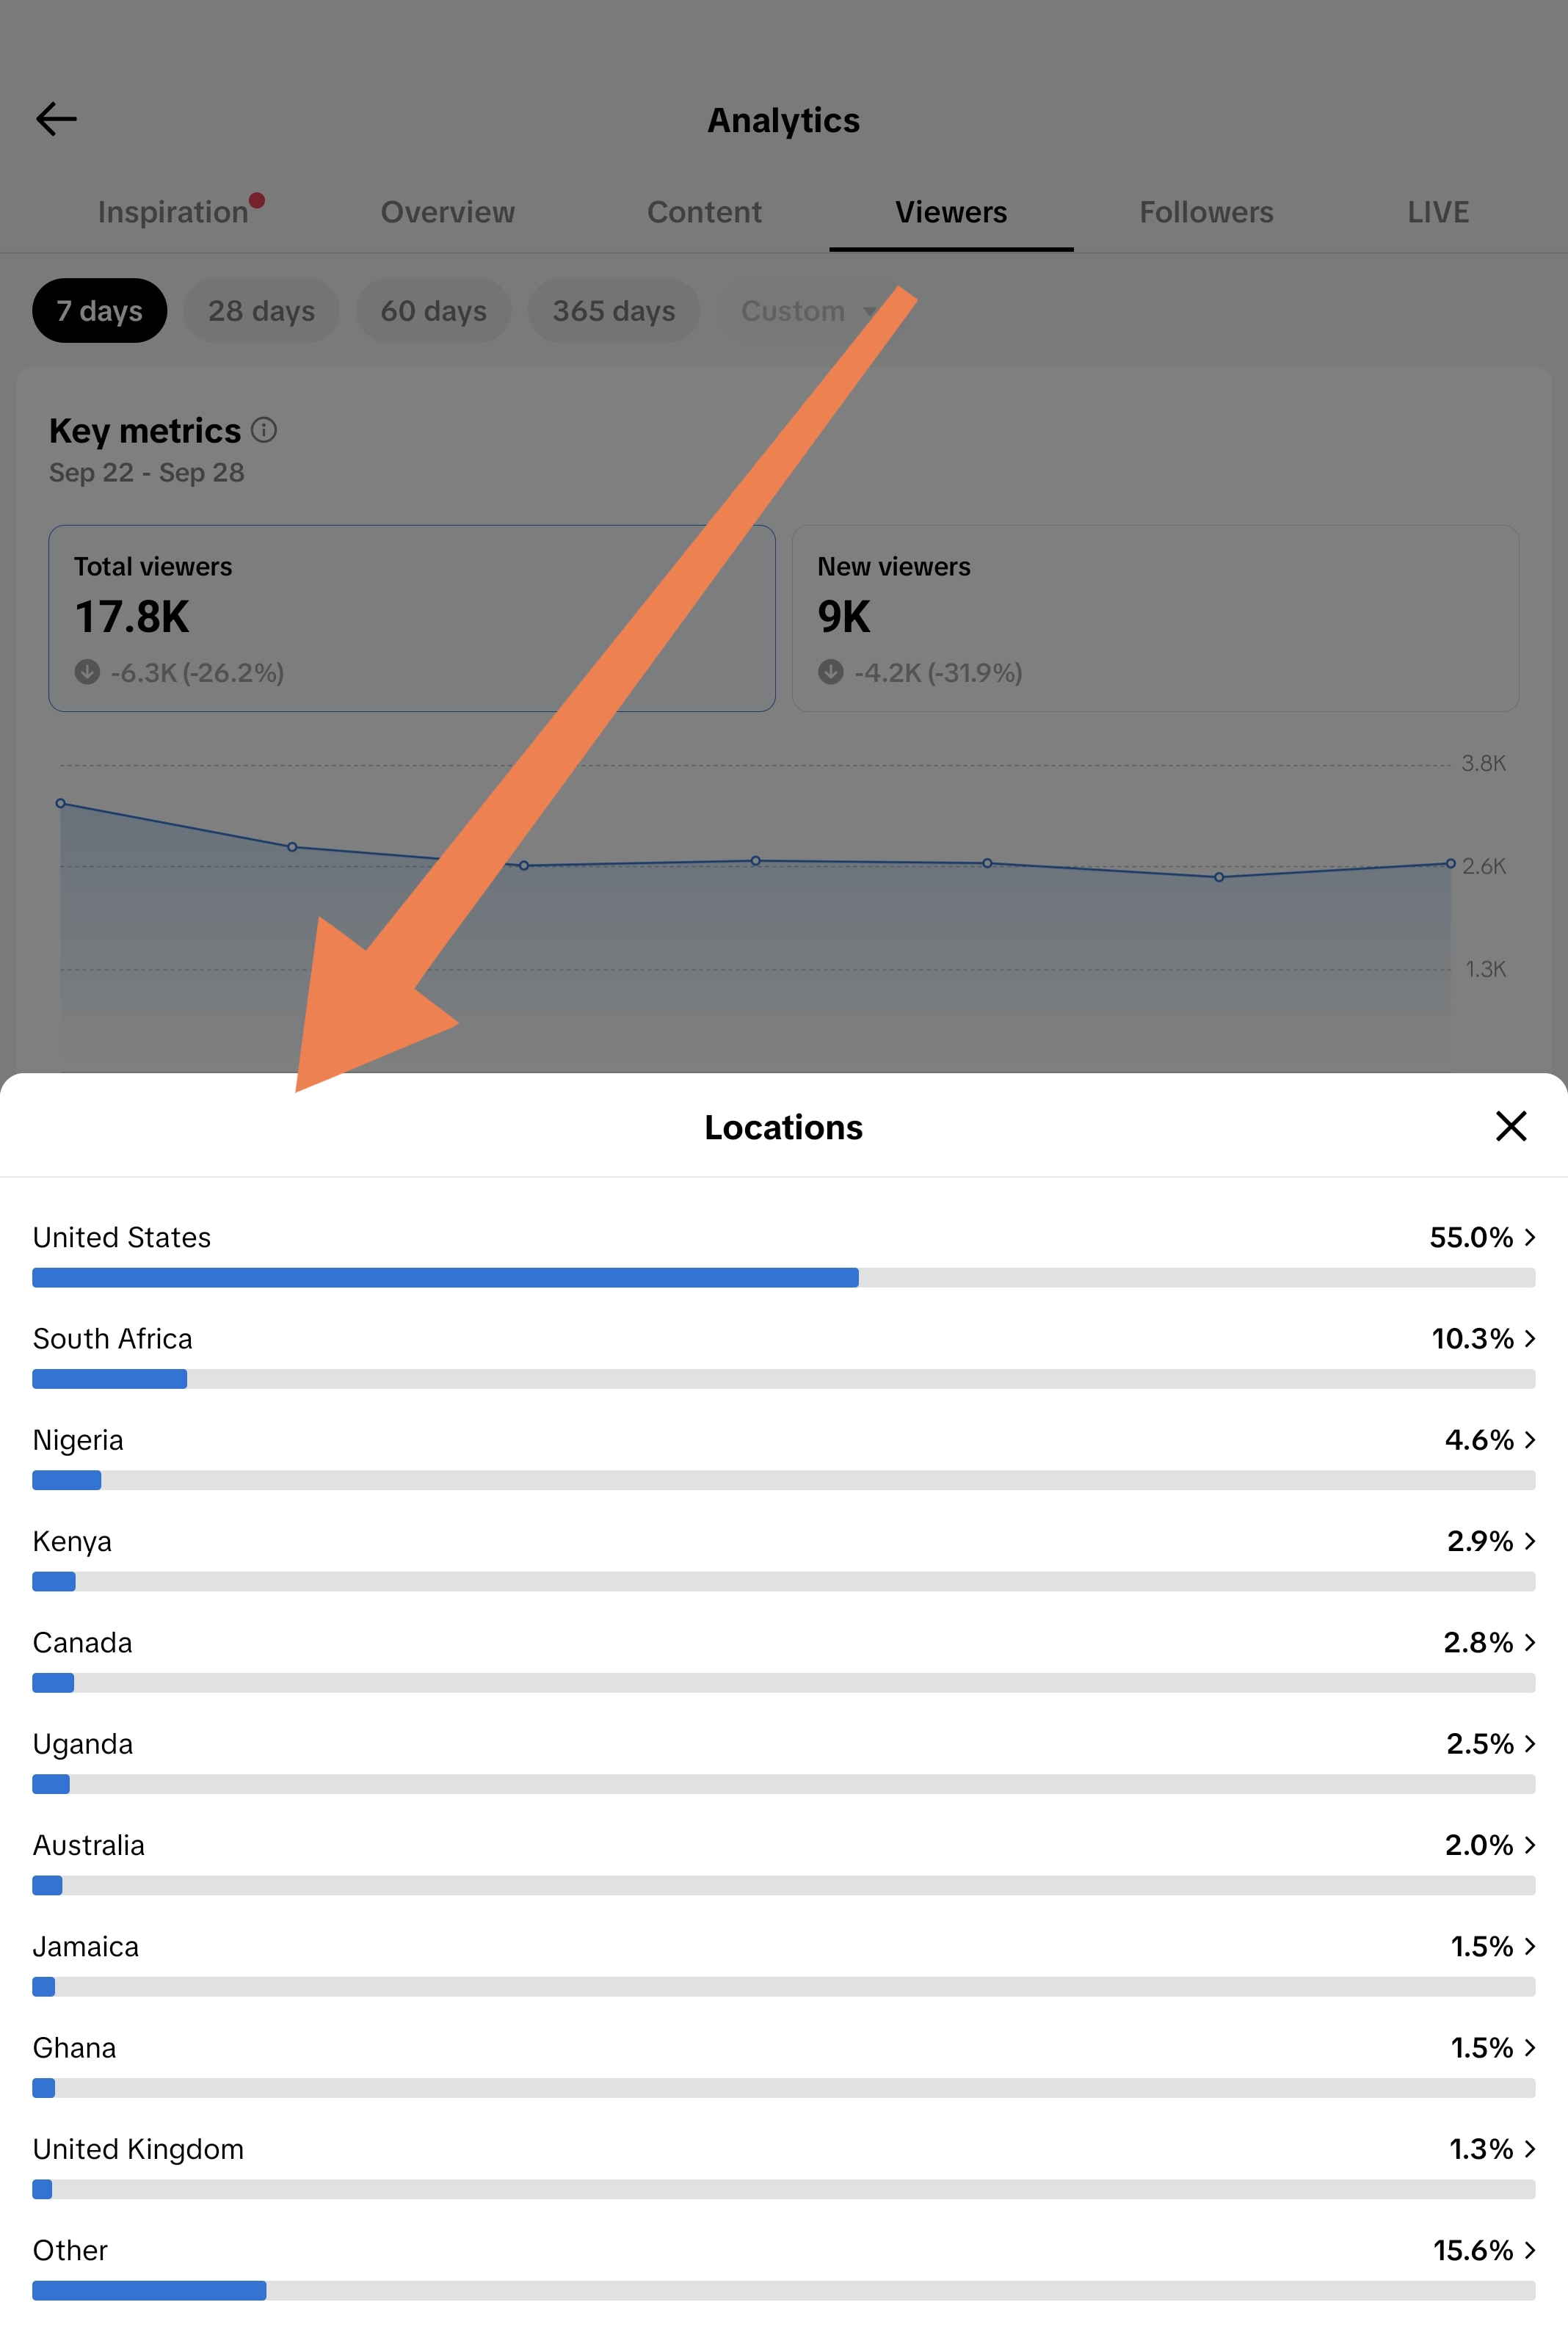Image resolution: width=1568 pixels, height=2349 pixels.
Task: Select the 7 days range
Action: tap(99, 311)
